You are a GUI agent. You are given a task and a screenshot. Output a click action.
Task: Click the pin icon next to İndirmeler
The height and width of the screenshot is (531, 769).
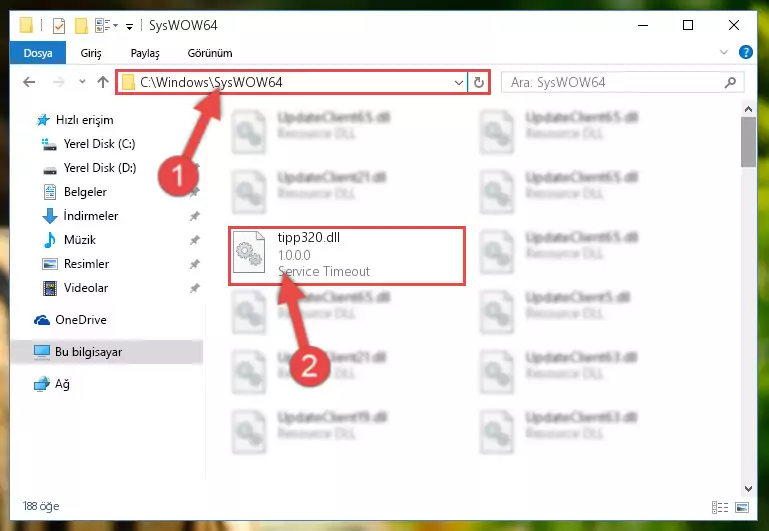tap(195, 216)
